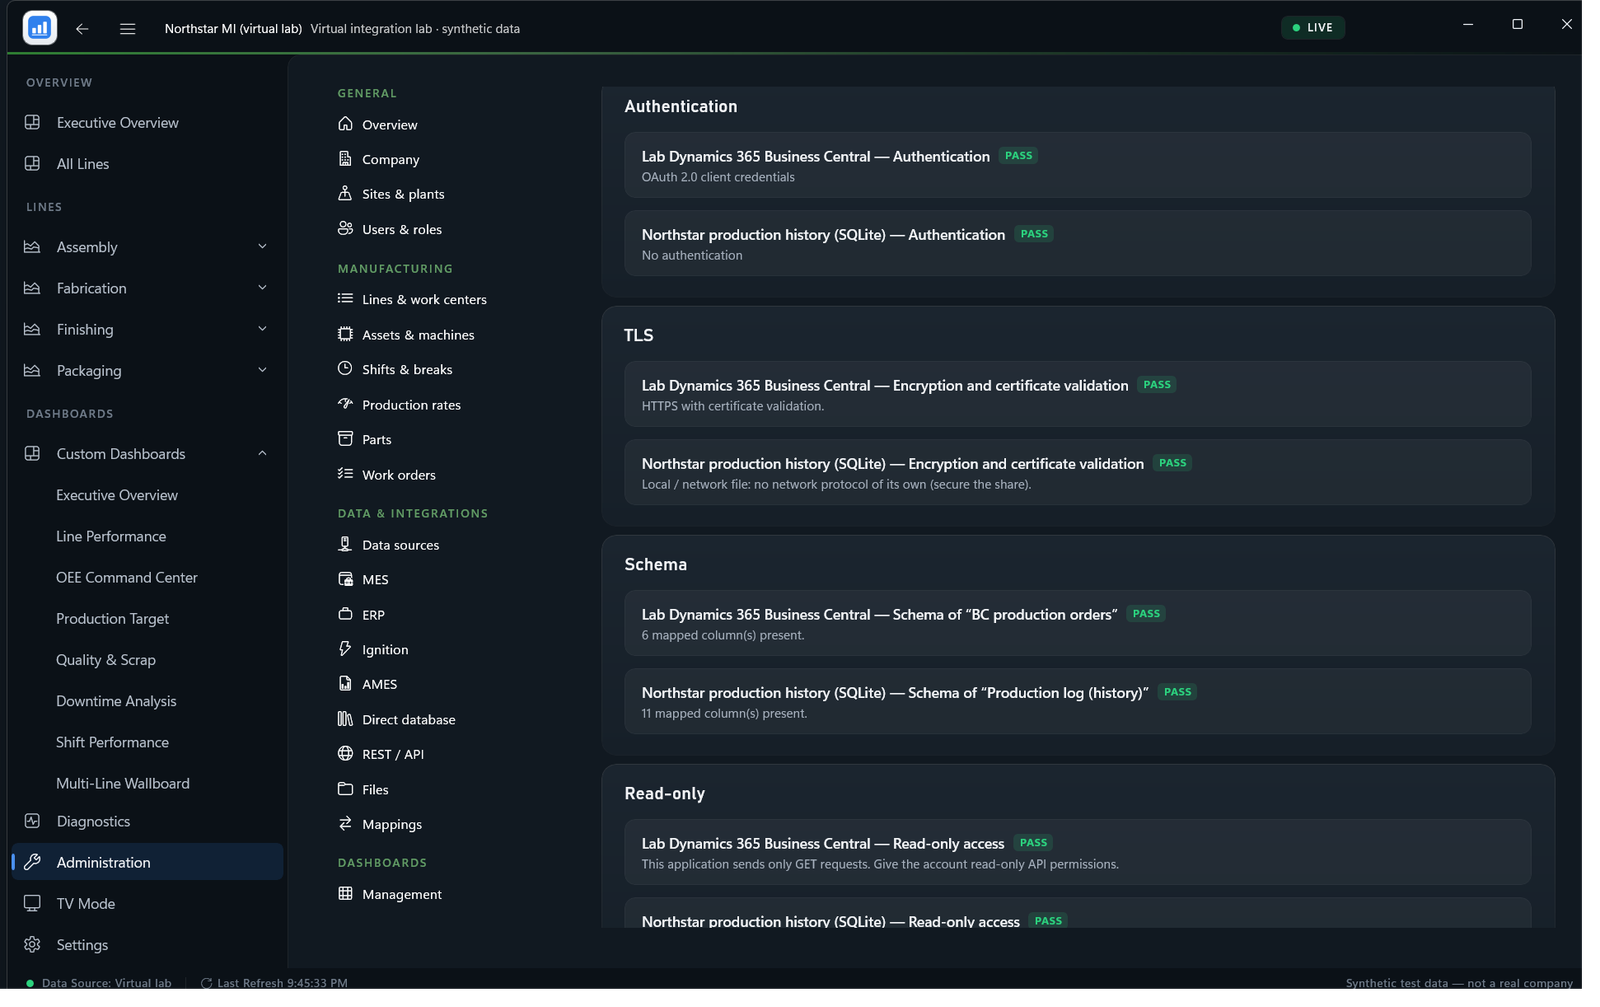Open Direct database

[x=408, y=720]
